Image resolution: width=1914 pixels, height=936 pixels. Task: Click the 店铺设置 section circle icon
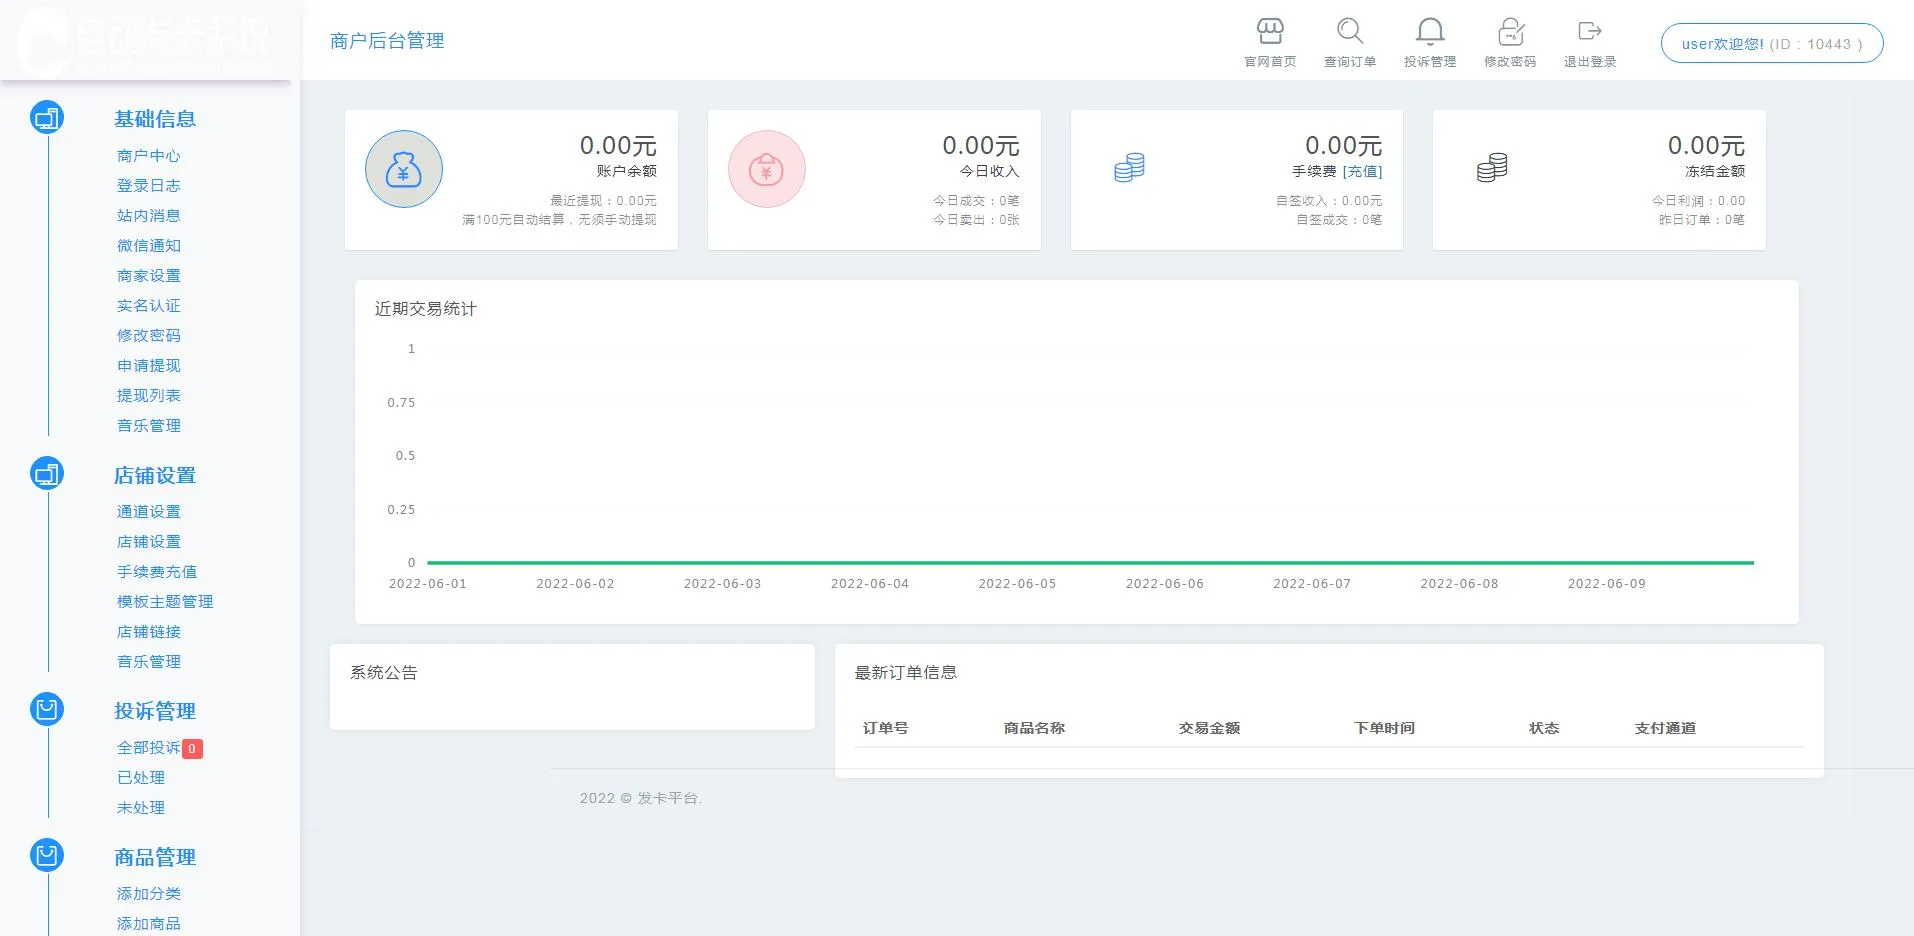pos(47,473)
